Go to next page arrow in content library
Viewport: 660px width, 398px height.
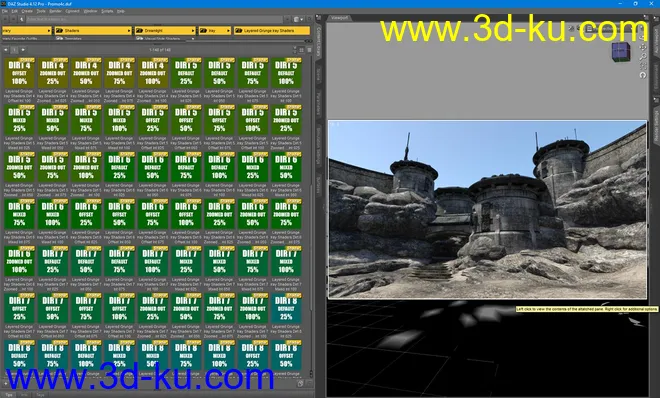(x=23, y=50)
